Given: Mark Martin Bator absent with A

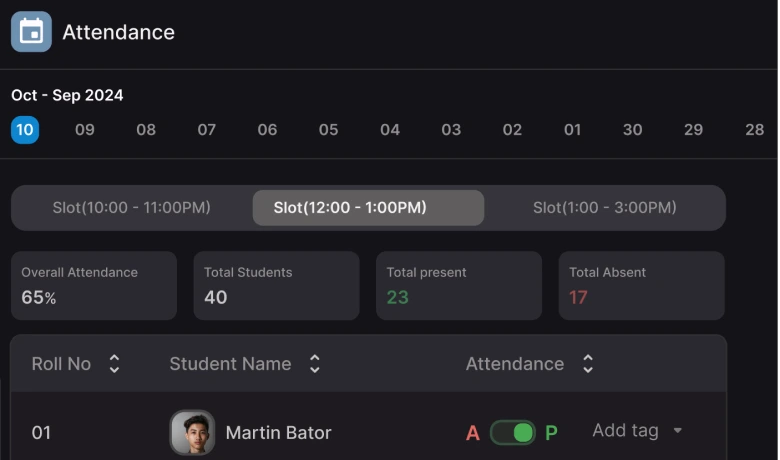Looking at the screenshot, I should pos(473,433).
